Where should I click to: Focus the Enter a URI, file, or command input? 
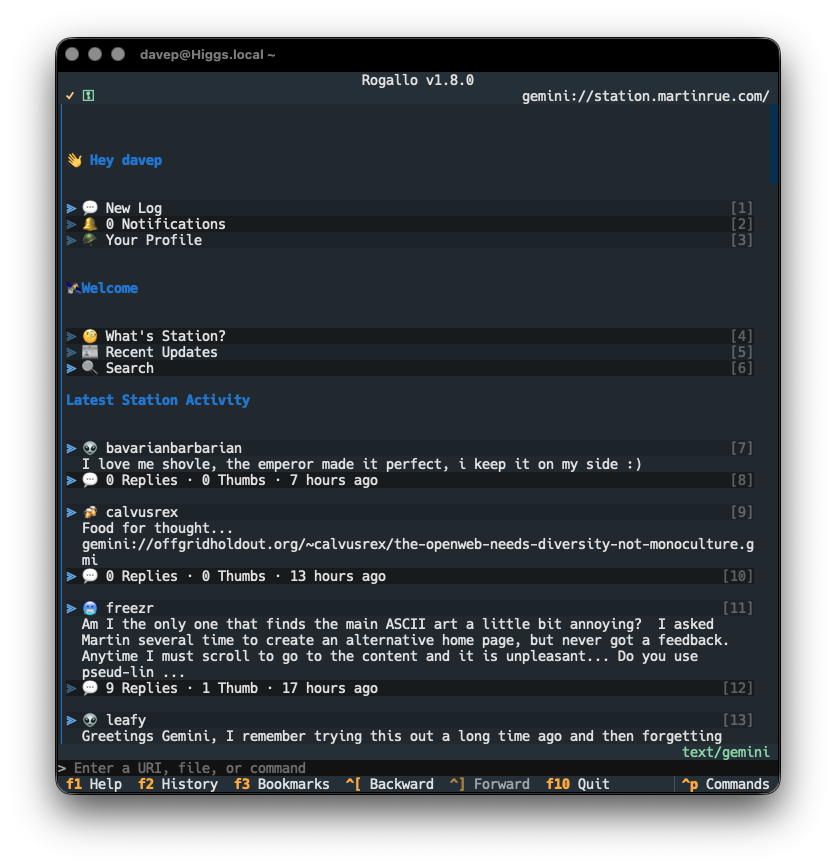[x=418, y=768]
